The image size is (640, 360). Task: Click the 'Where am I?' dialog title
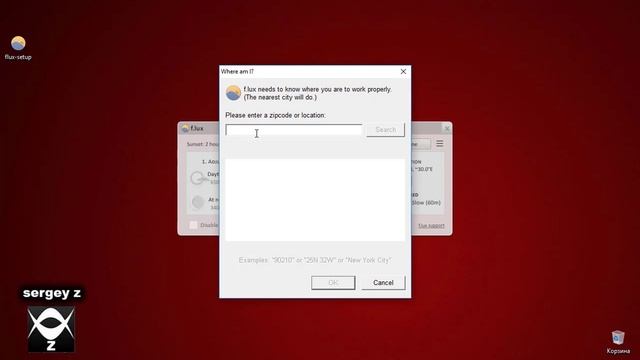point(237,71)
